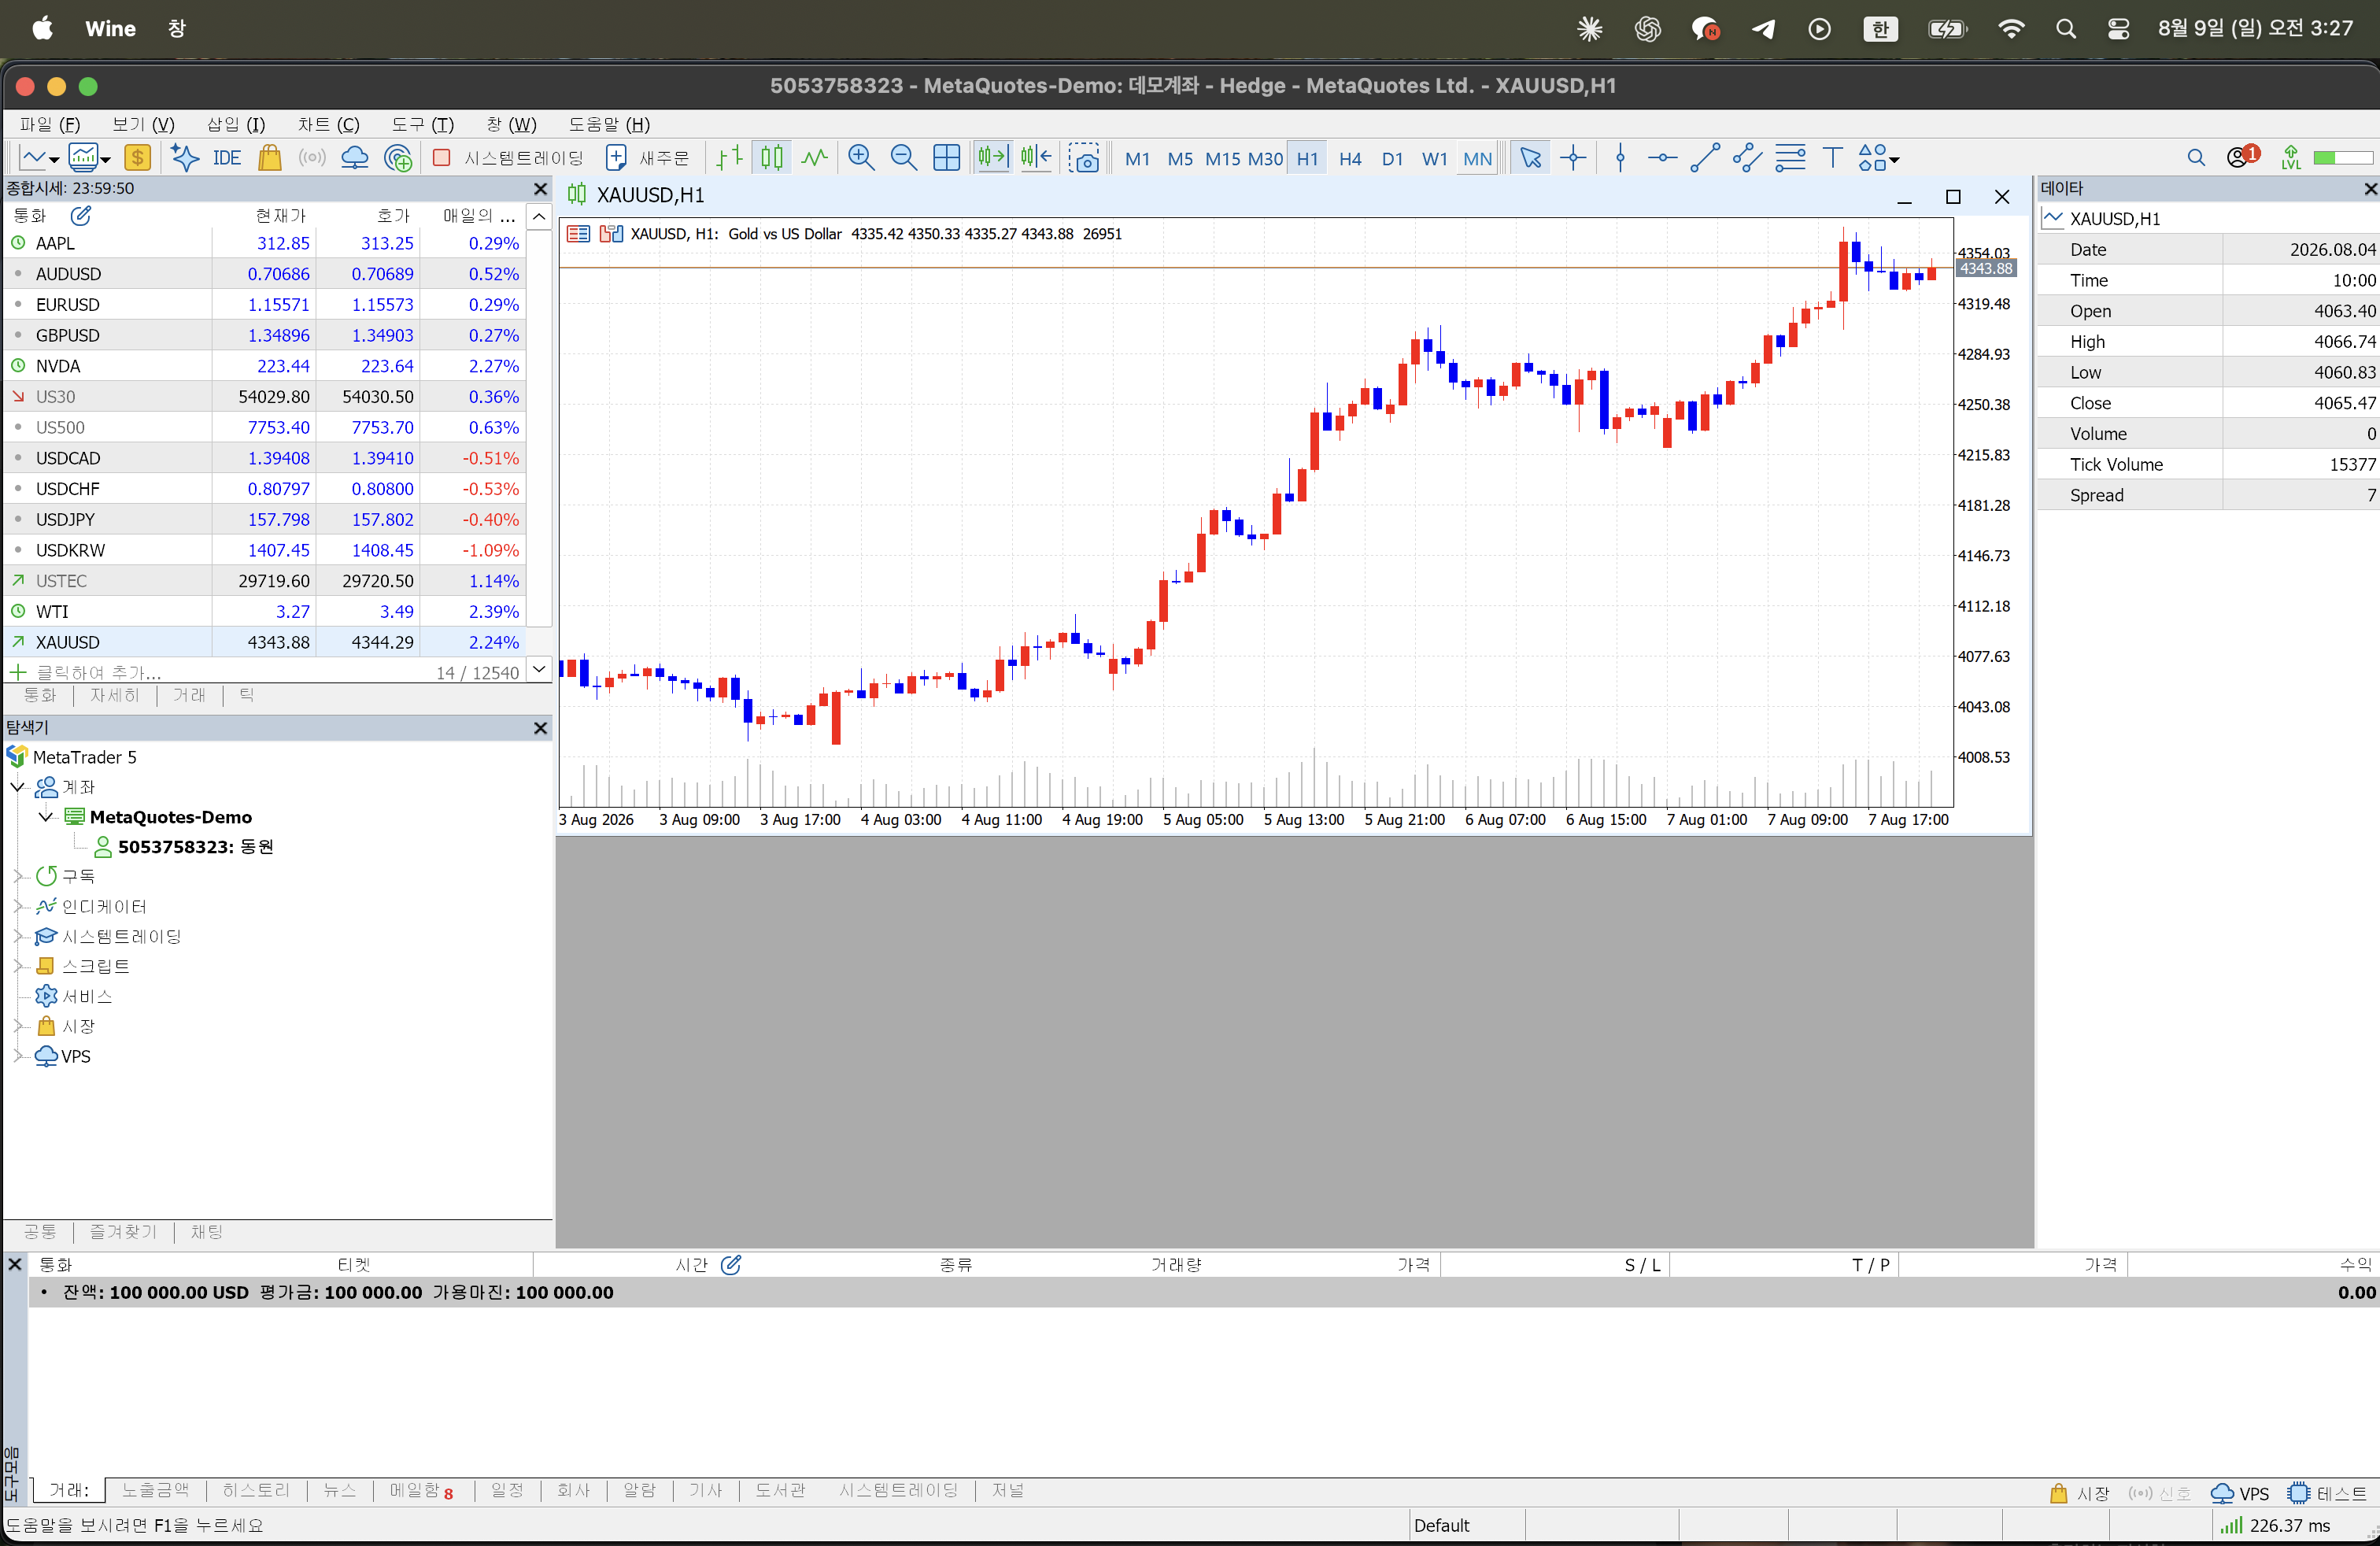Click the 클릭하여 추가 symbol add field

click(x=99, y=672)
